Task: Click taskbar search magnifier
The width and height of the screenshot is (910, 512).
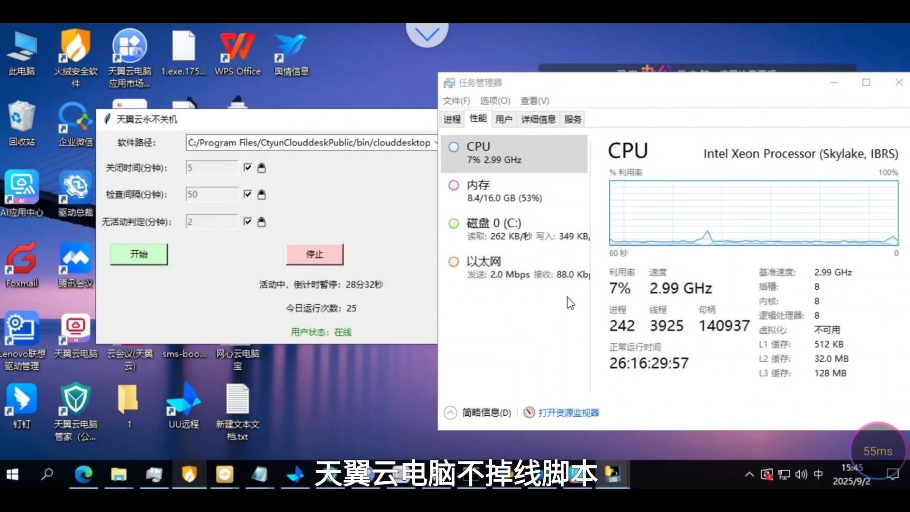Action: pyautogui.click(x=48, y=475)
